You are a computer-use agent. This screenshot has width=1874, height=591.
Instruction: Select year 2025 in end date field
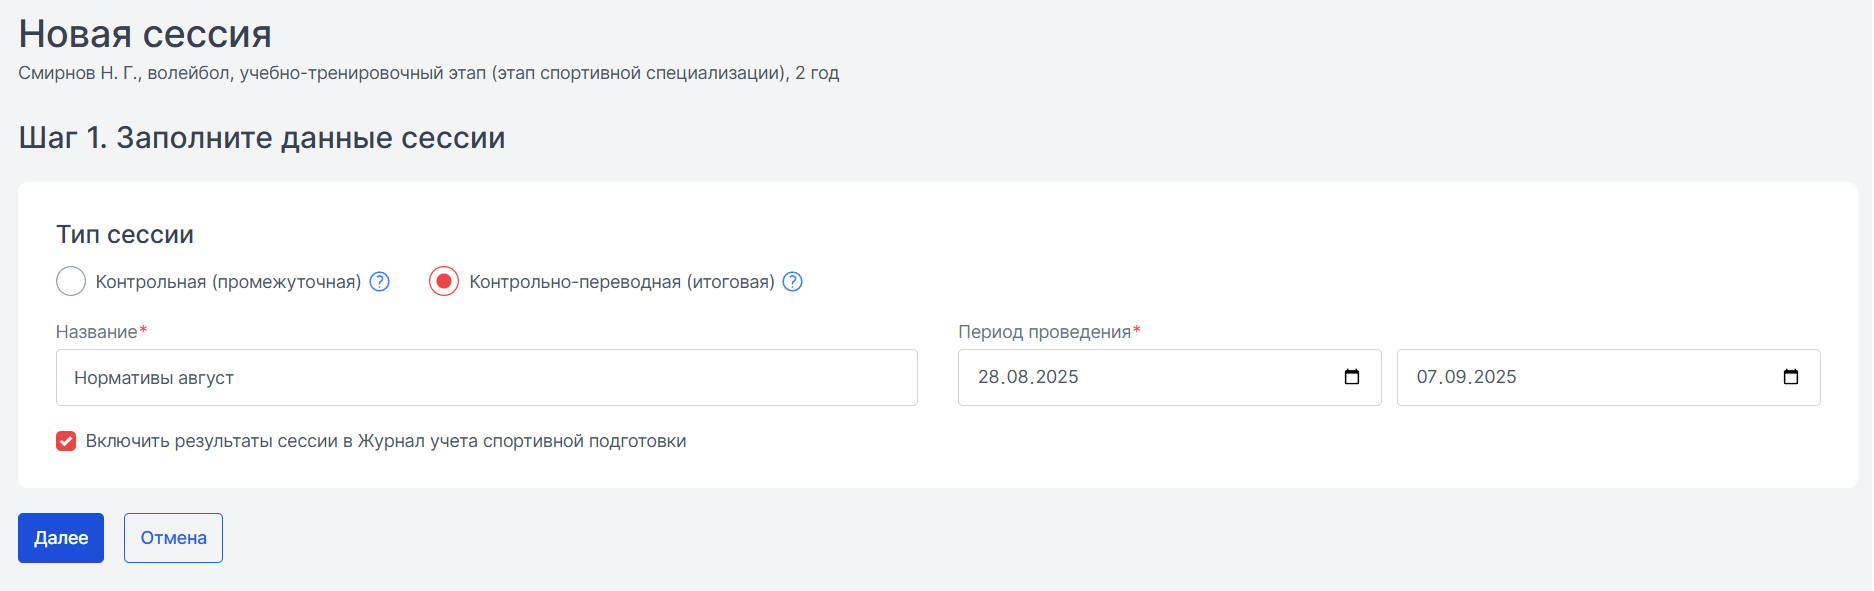pos(1495,377)
